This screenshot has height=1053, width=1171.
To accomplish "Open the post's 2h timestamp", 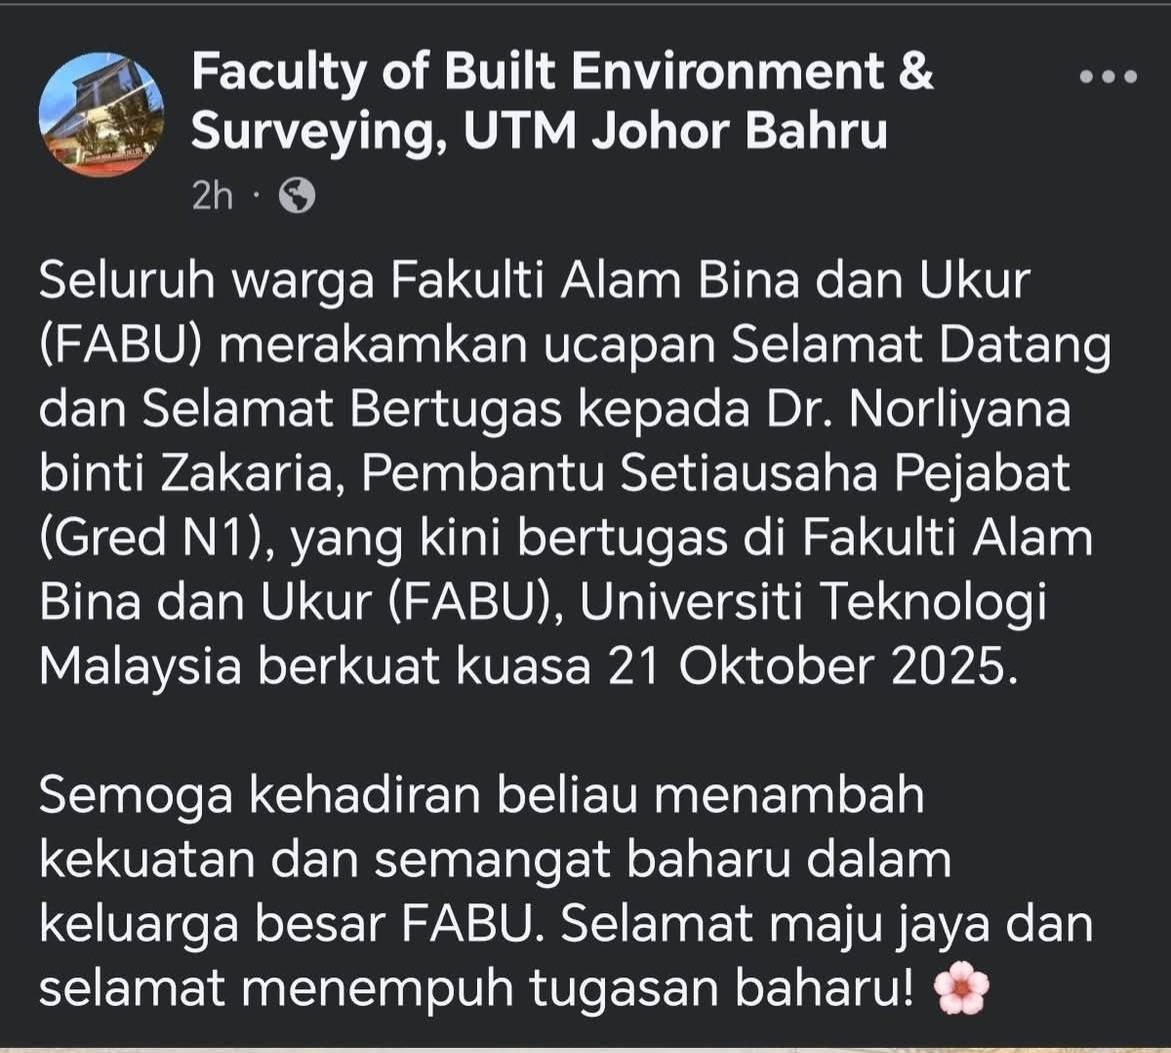I will point(212,196).
